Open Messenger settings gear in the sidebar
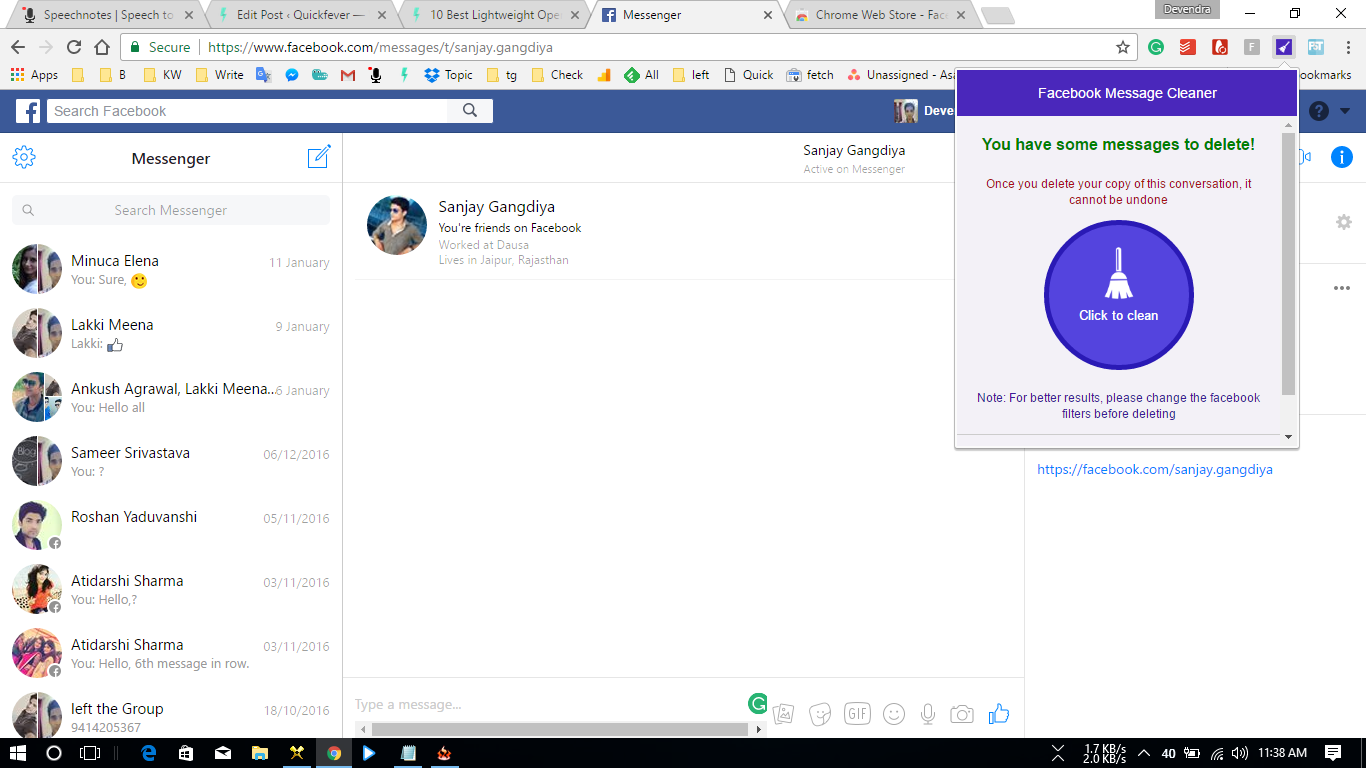The height and width of the screenshot is (768, 1366). (x=24, y=157)
